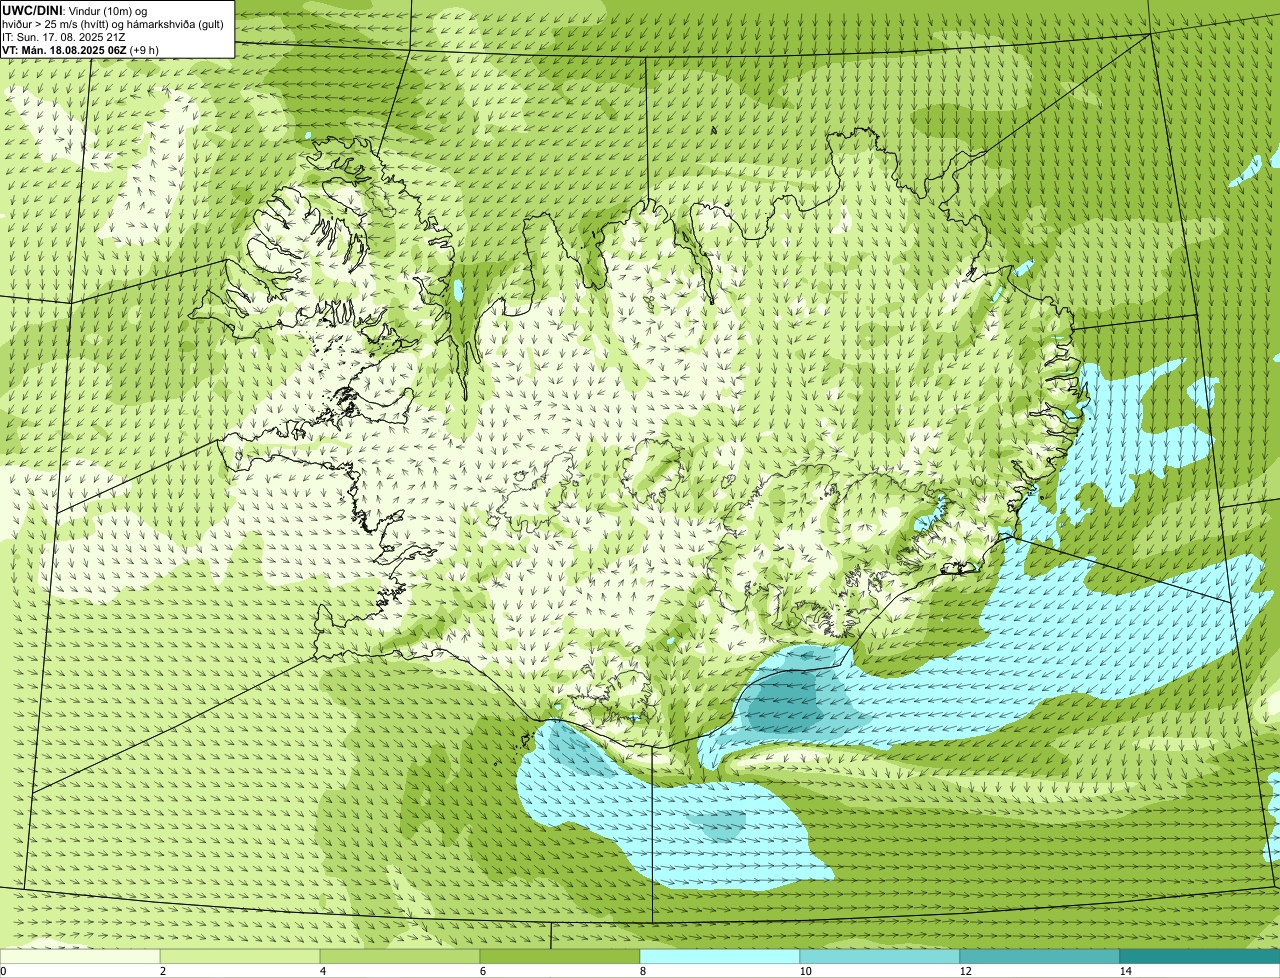Click the "hviður > 25 m/s (hvítt)" description line

pos(113,24)
